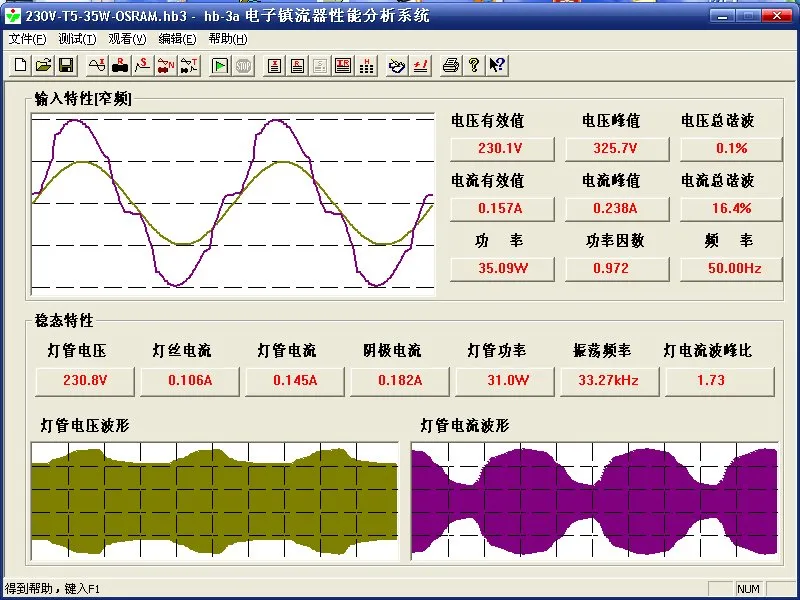
Task: Open the 帮助(H) menu
Action: 228,39
